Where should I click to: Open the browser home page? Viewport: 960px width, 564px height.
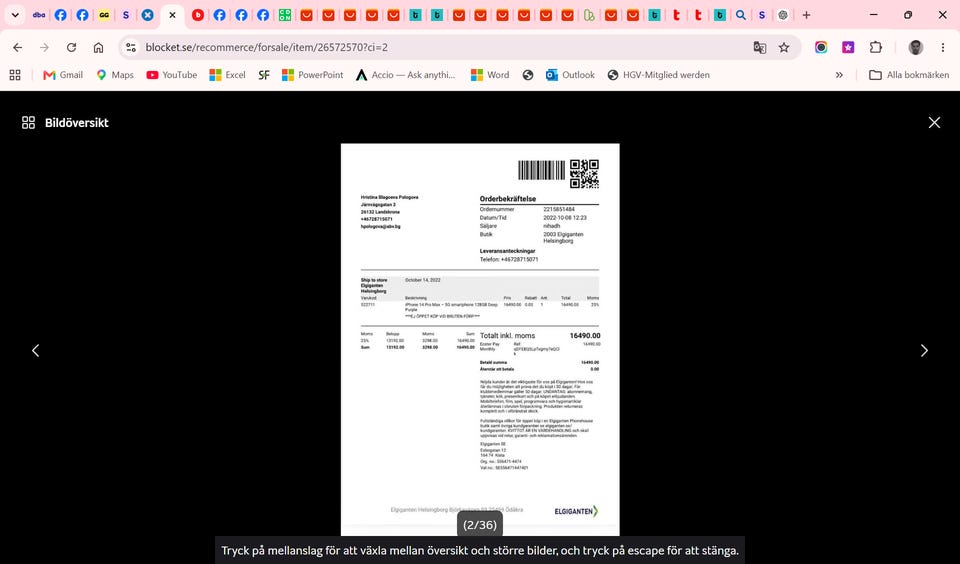coord(98,47)
